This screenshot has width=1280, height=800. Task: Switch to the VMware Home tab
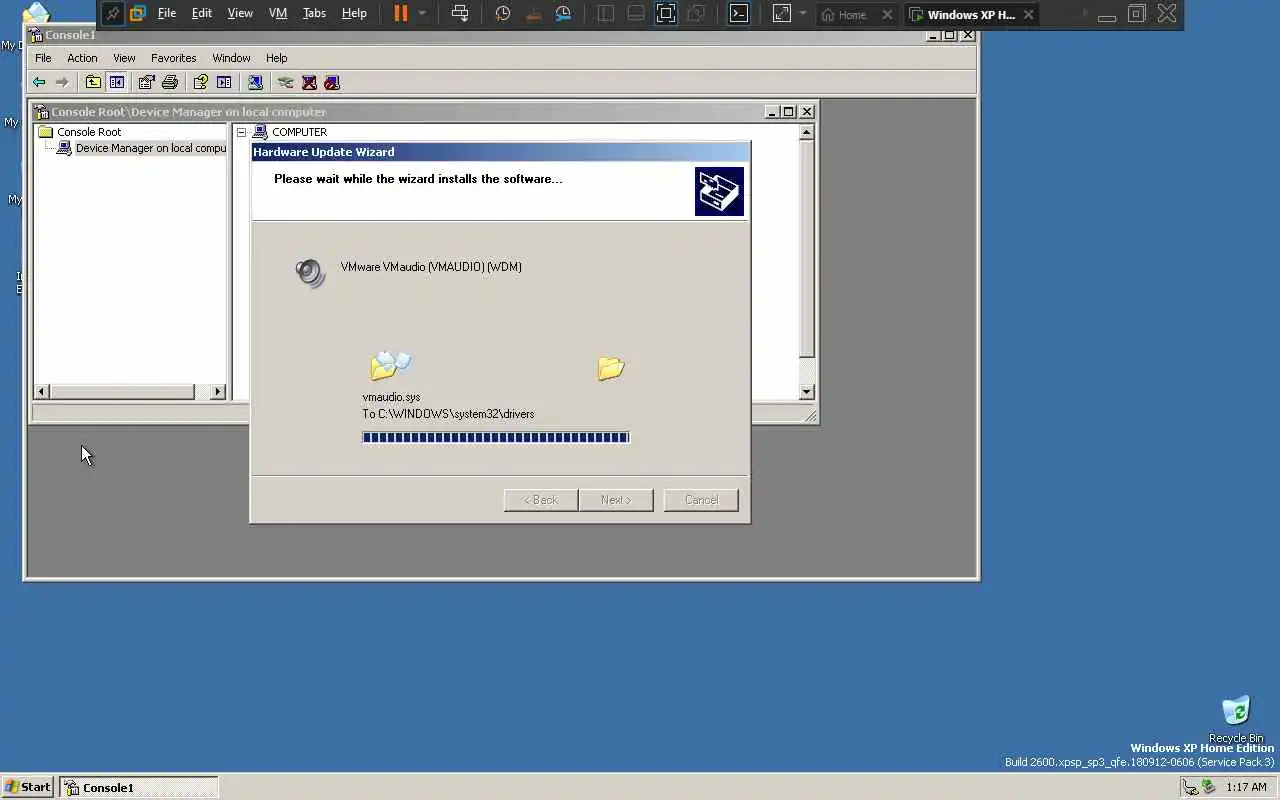pos(844,14)
